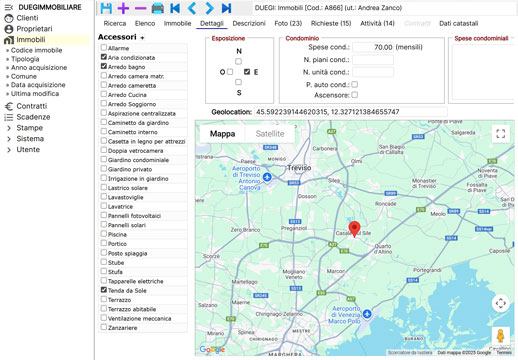Click map camera controls button

click(x=501, y=303)
